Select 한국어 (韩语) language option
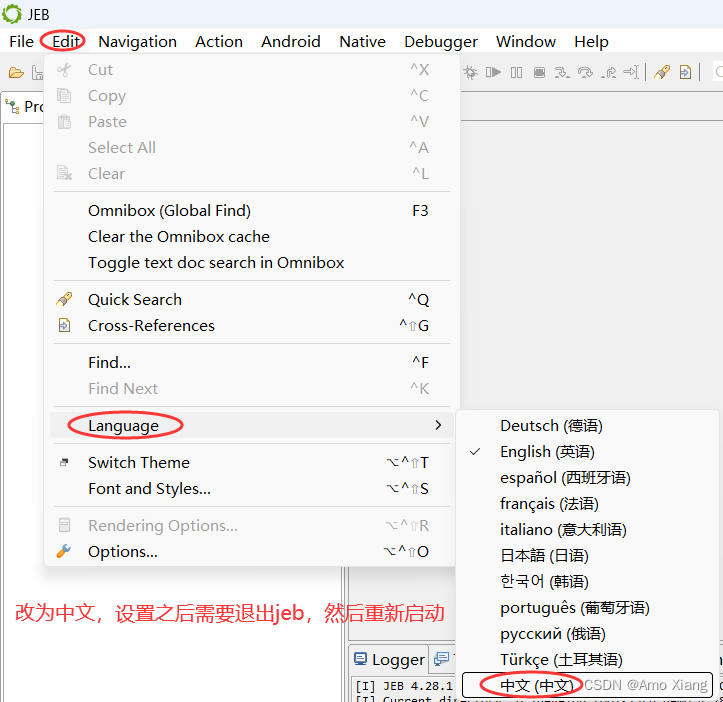Viewport: 723px width, 702px height. (587, 581)
